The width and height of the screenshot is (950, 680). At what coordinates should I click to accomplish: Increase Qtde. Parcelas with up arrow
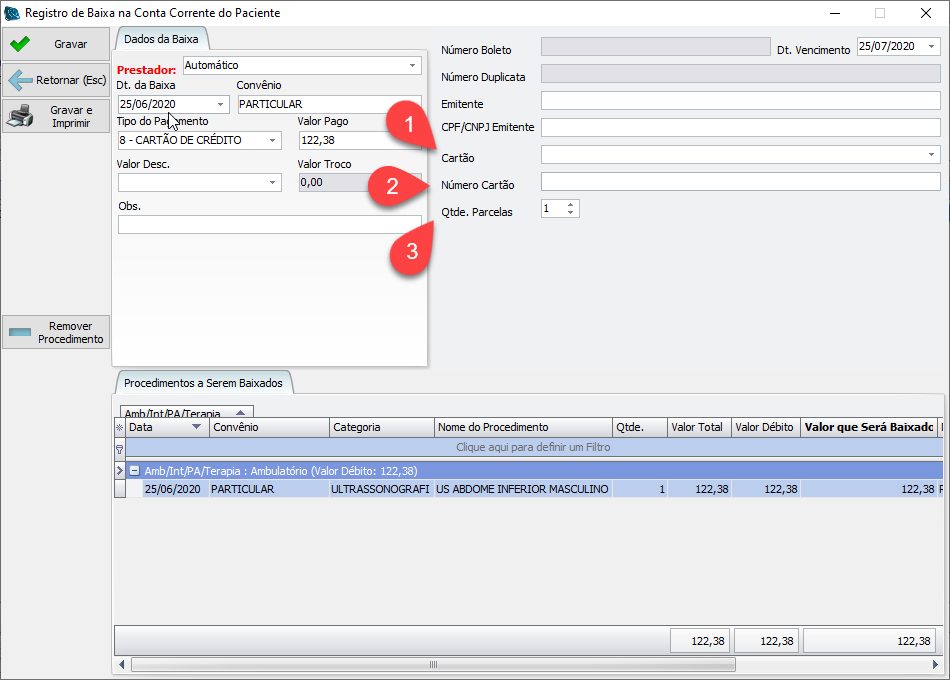pos(570,204)
